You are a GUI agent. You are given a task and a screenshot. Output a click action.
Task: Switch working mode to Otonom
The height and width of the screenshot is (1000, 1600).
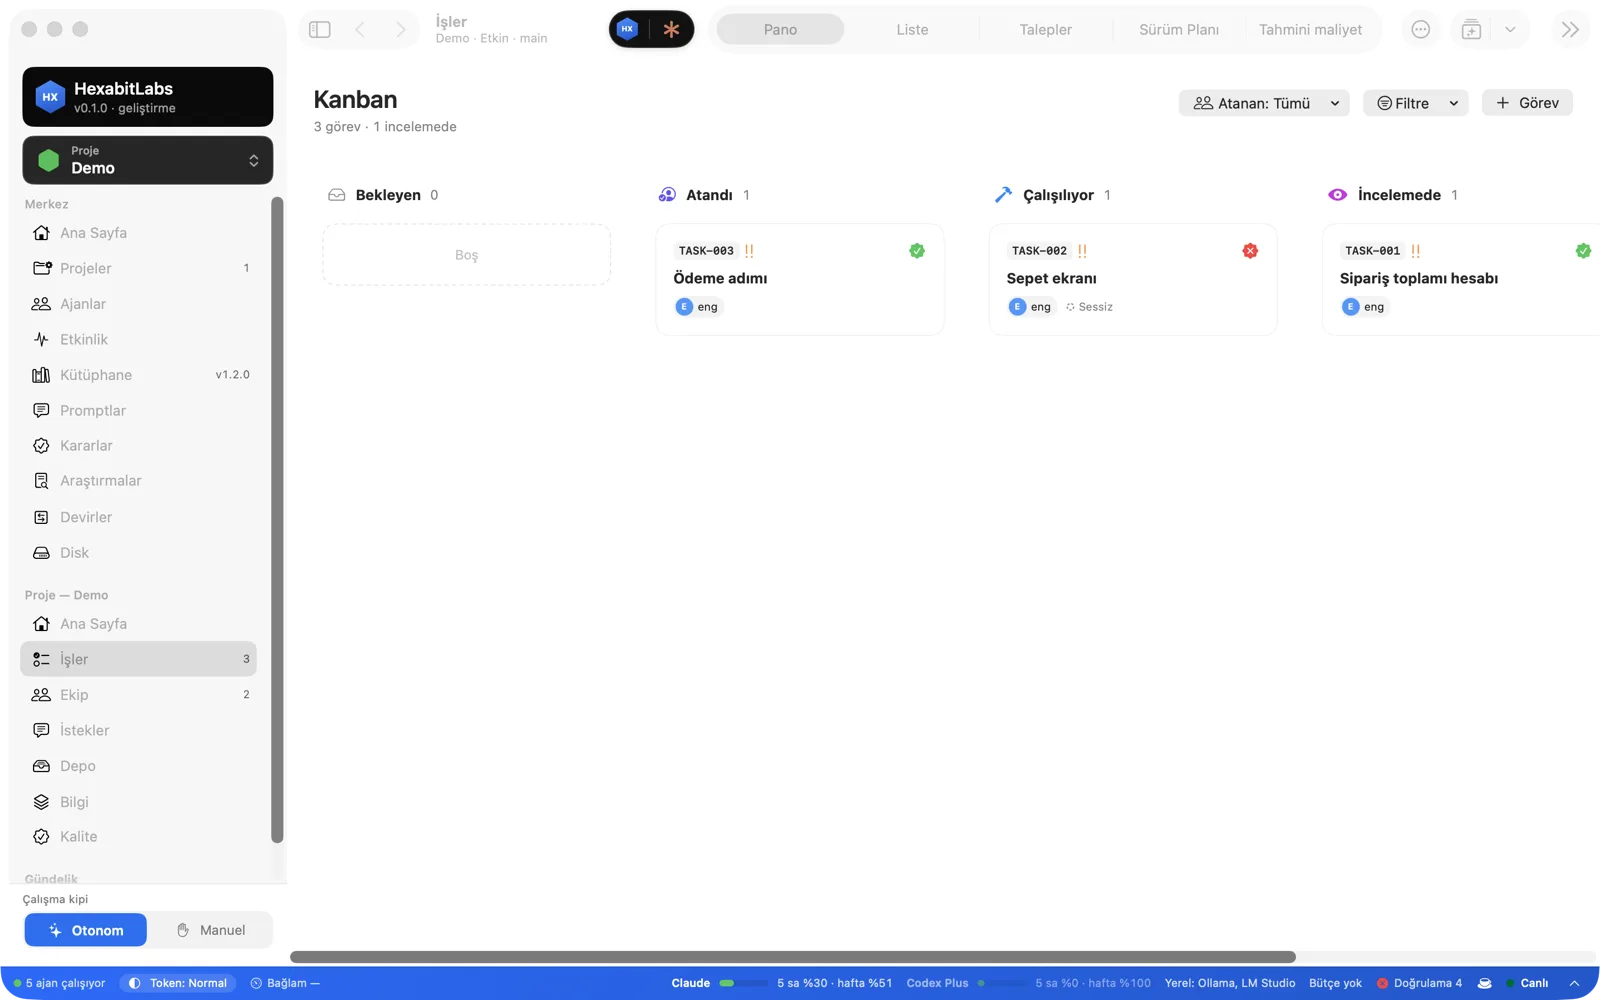pos(86,930)
